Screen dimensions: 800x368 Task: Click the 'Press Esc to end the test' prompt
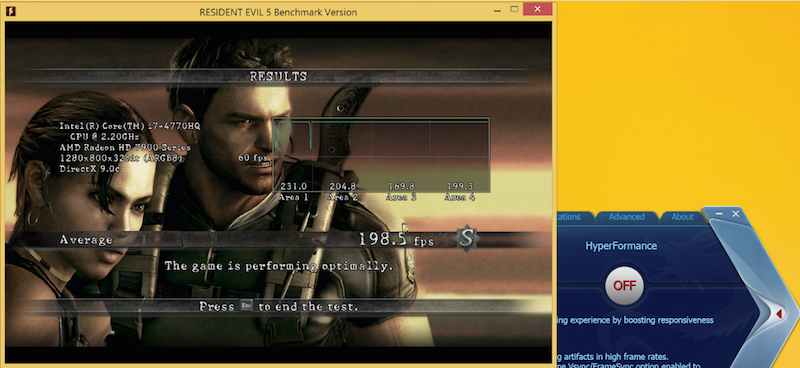[279, 306]
